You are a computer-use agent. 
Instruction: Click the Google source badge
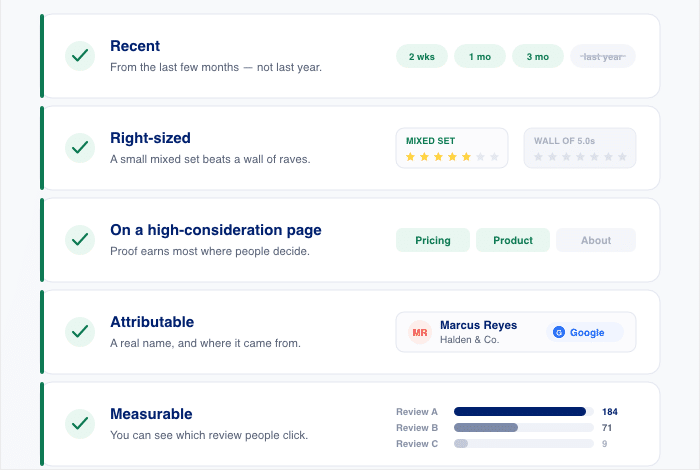tap(585, 332)
